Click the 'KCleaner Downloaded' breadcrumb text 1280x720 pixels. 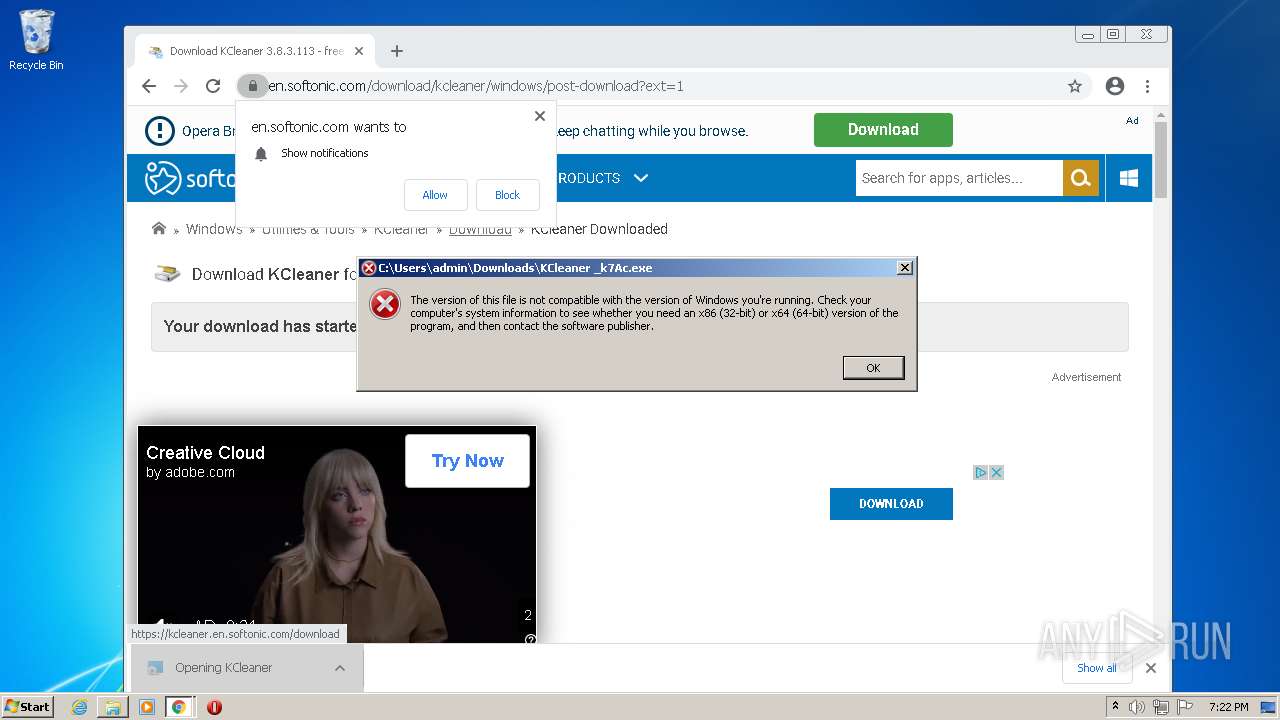pyautogui.click(x=599, y=229)
